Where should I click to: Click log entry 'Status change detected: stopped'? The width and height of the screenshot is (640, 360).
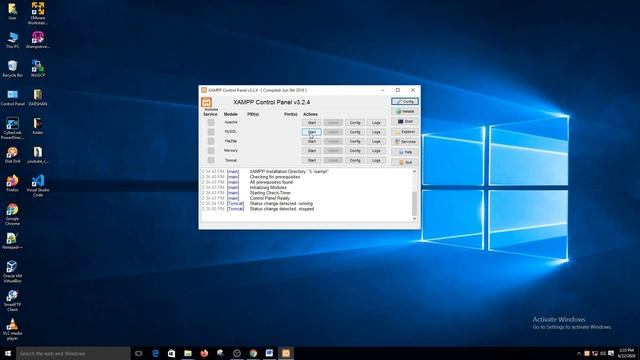(x=282, y=209)
